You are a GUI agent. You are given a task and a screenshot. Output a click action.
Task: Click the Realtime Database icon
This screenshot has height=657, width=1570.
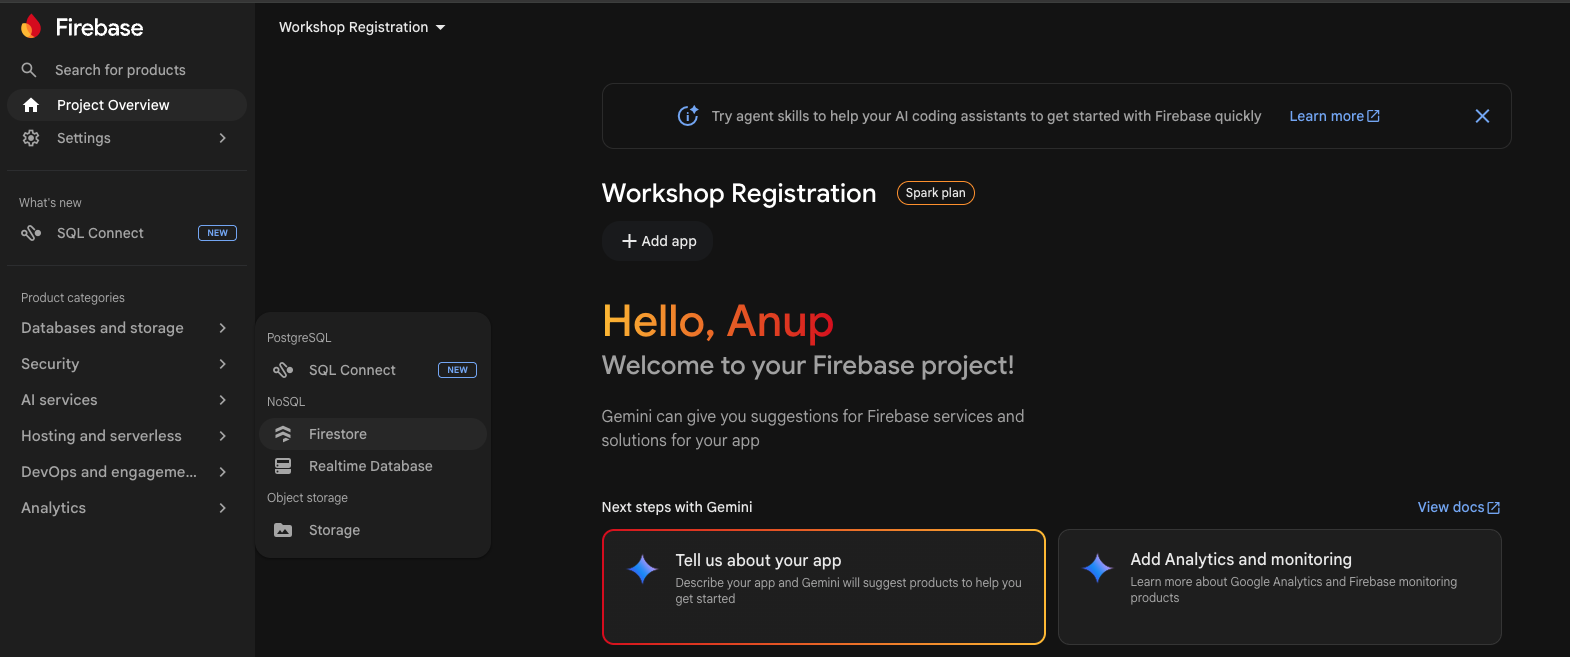[283, 466]
